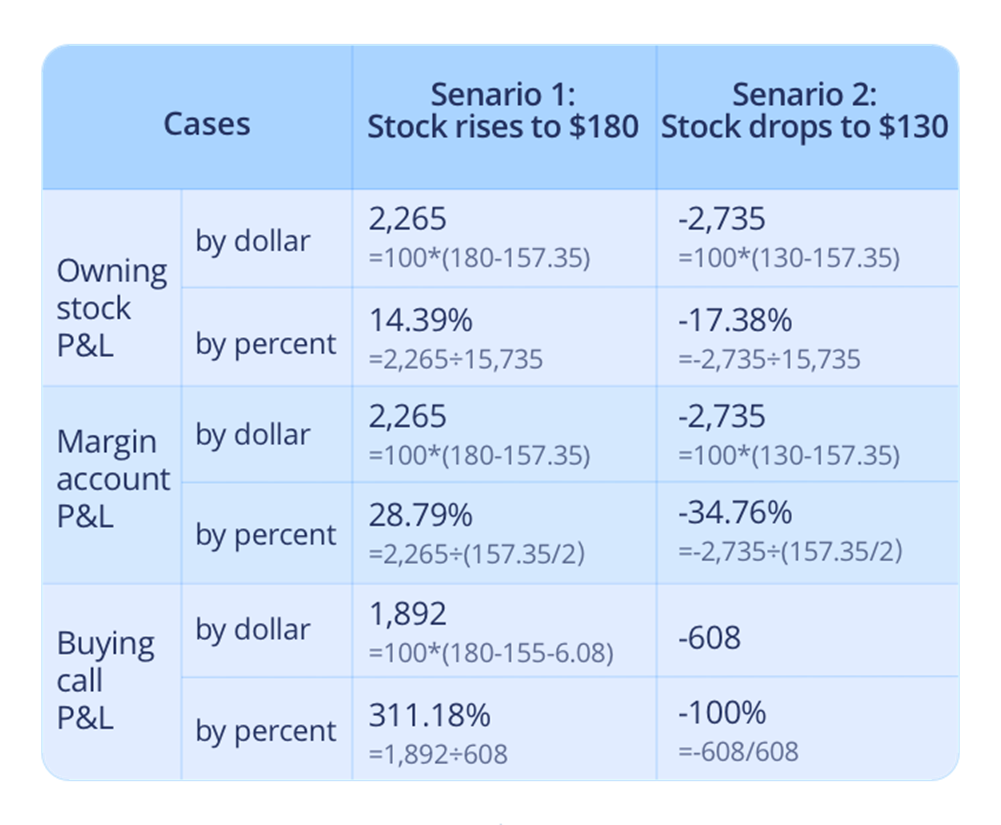Click the =-608/608 formula text

coord(738,750)
